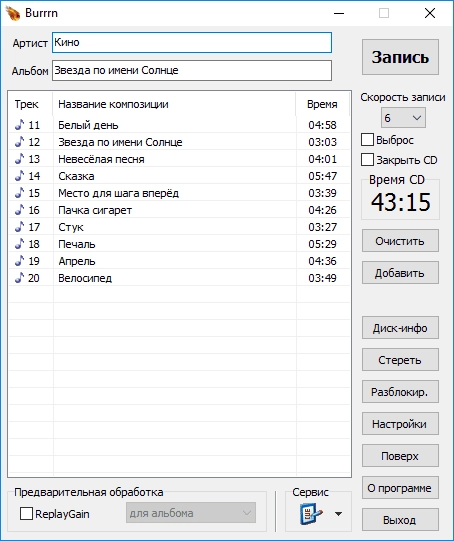Open Настройки settings
The width and height of the screenshot is (454, 541).
400,424
